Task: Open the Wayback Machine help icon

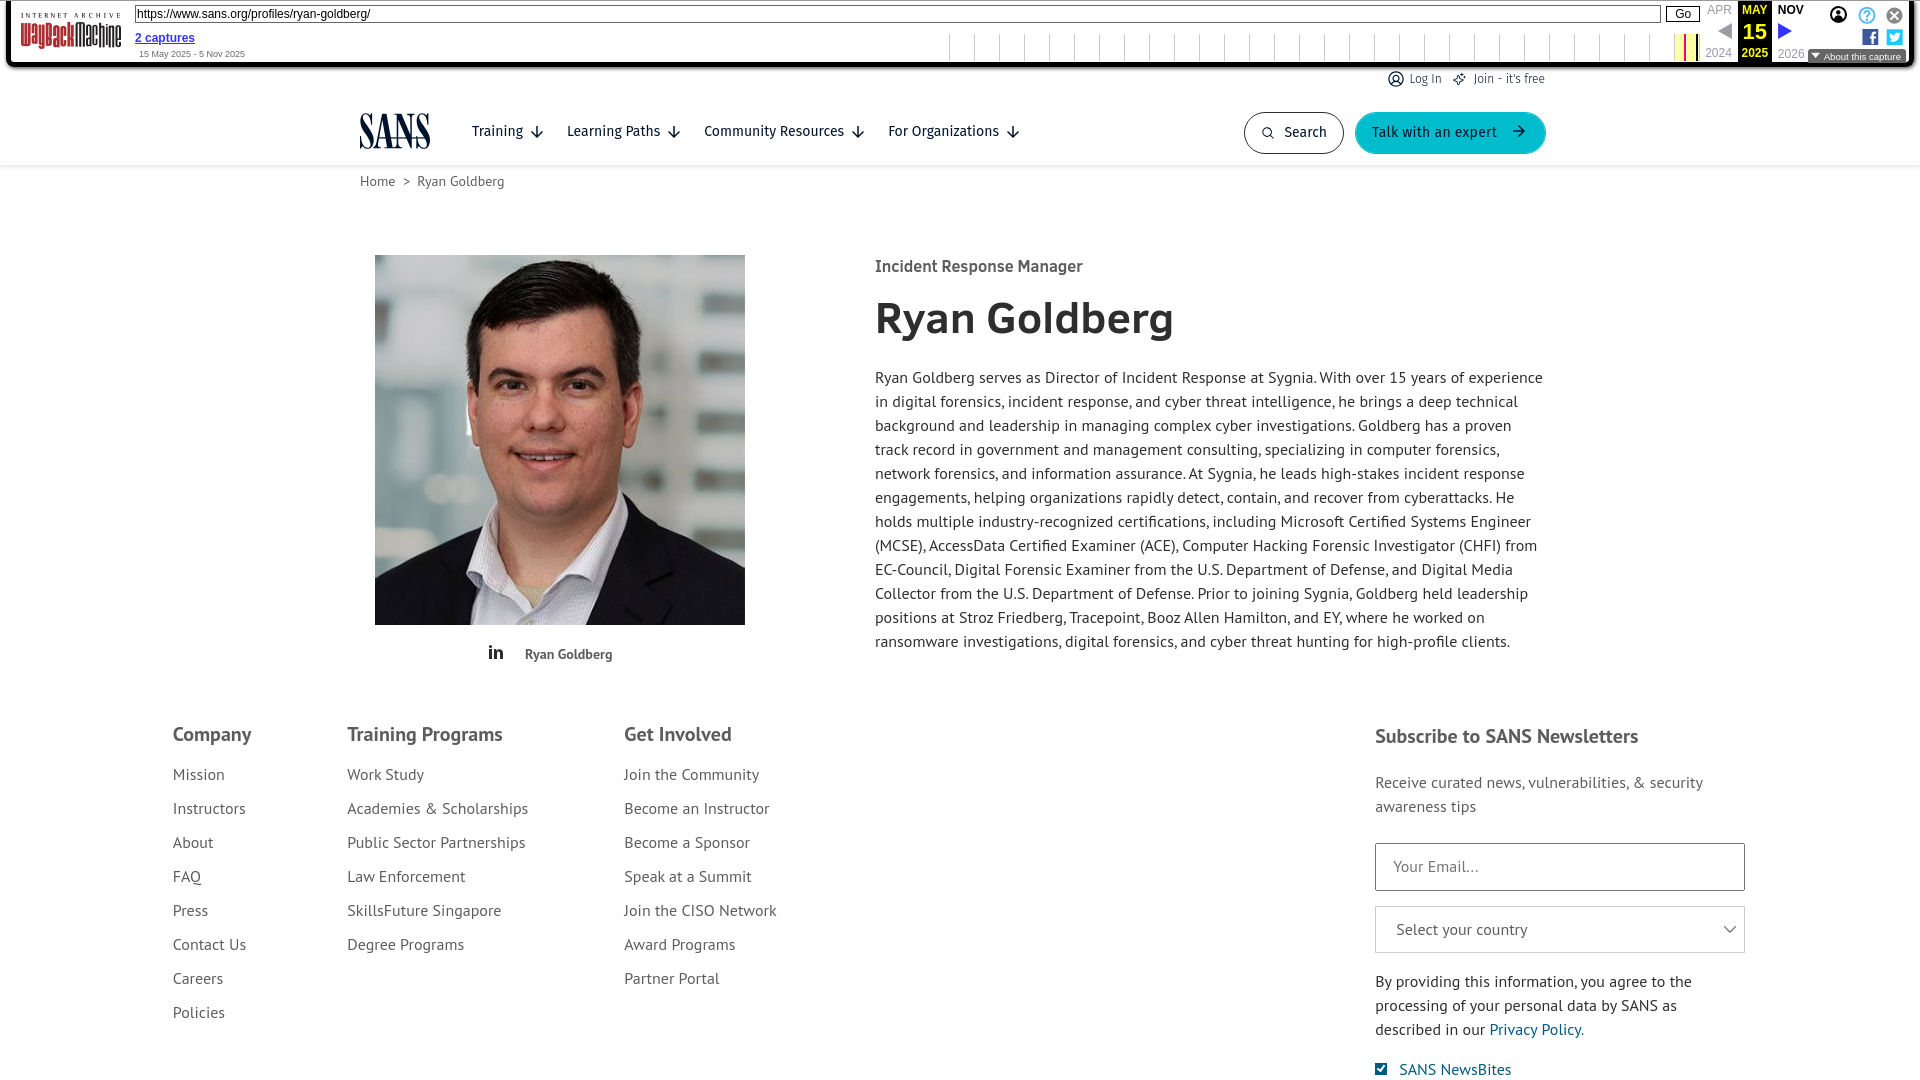Action: [1866, 15]
